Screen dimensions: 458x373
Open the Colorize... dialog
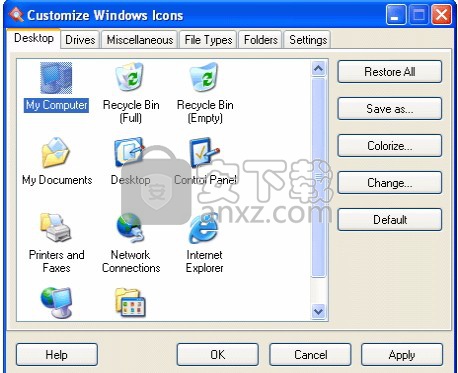point(390,146)
